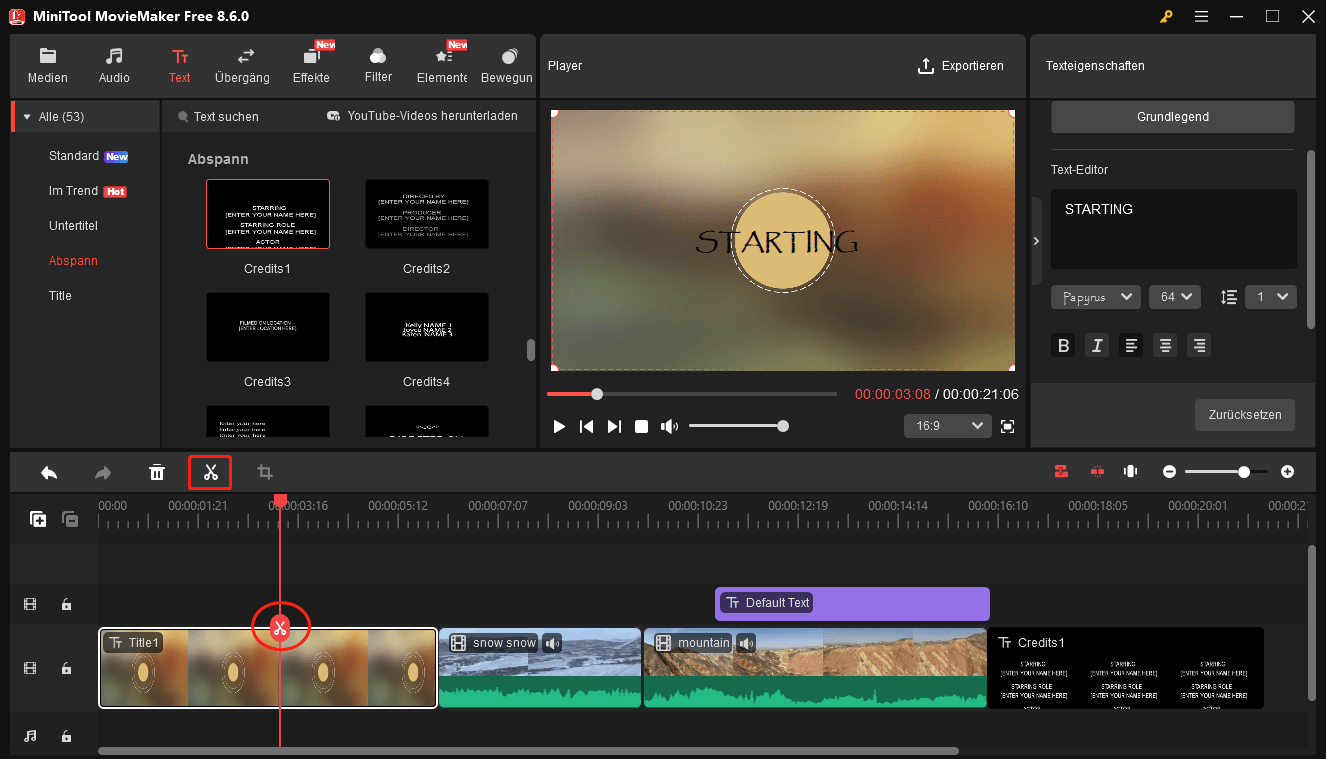This screenshot has width=1326, height=759.
Task: Select the Credits4 template thumbnail
Action: 427,327
